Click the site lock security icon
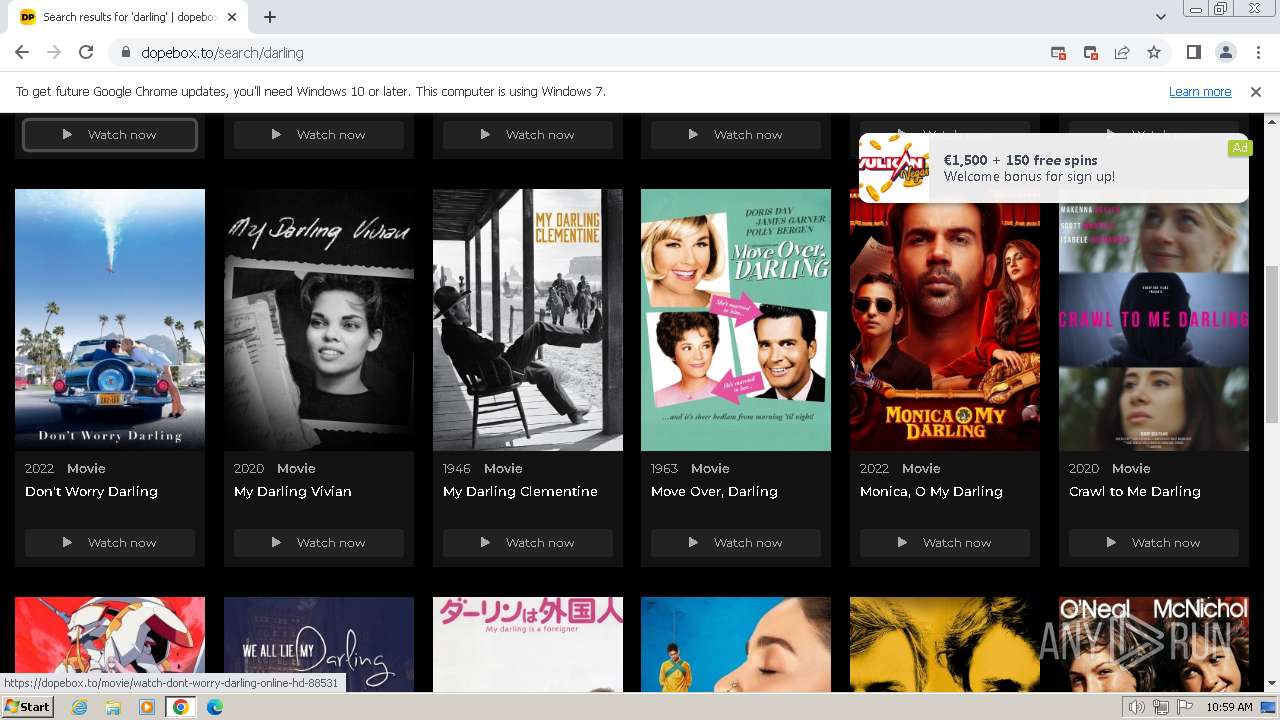Viewport: 1280px width, 720px height. [126, 53]
